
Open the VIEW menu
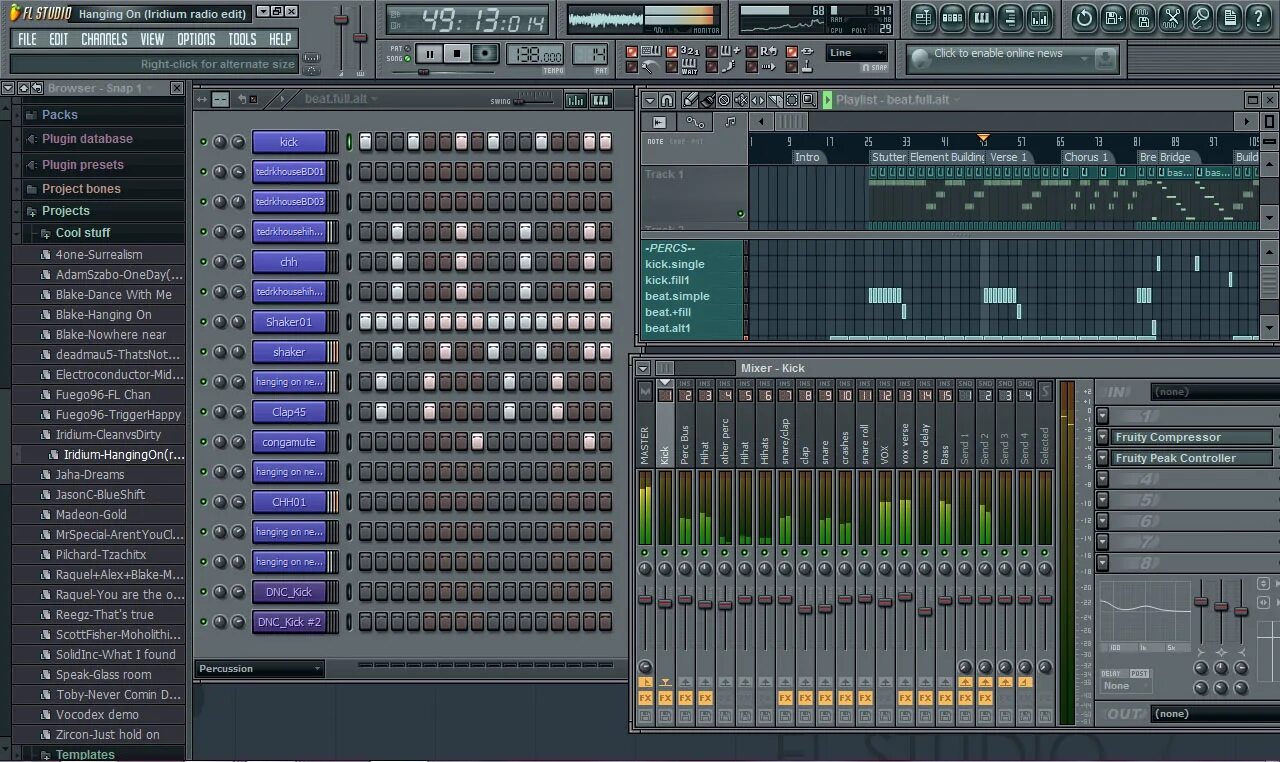[152, 39]
